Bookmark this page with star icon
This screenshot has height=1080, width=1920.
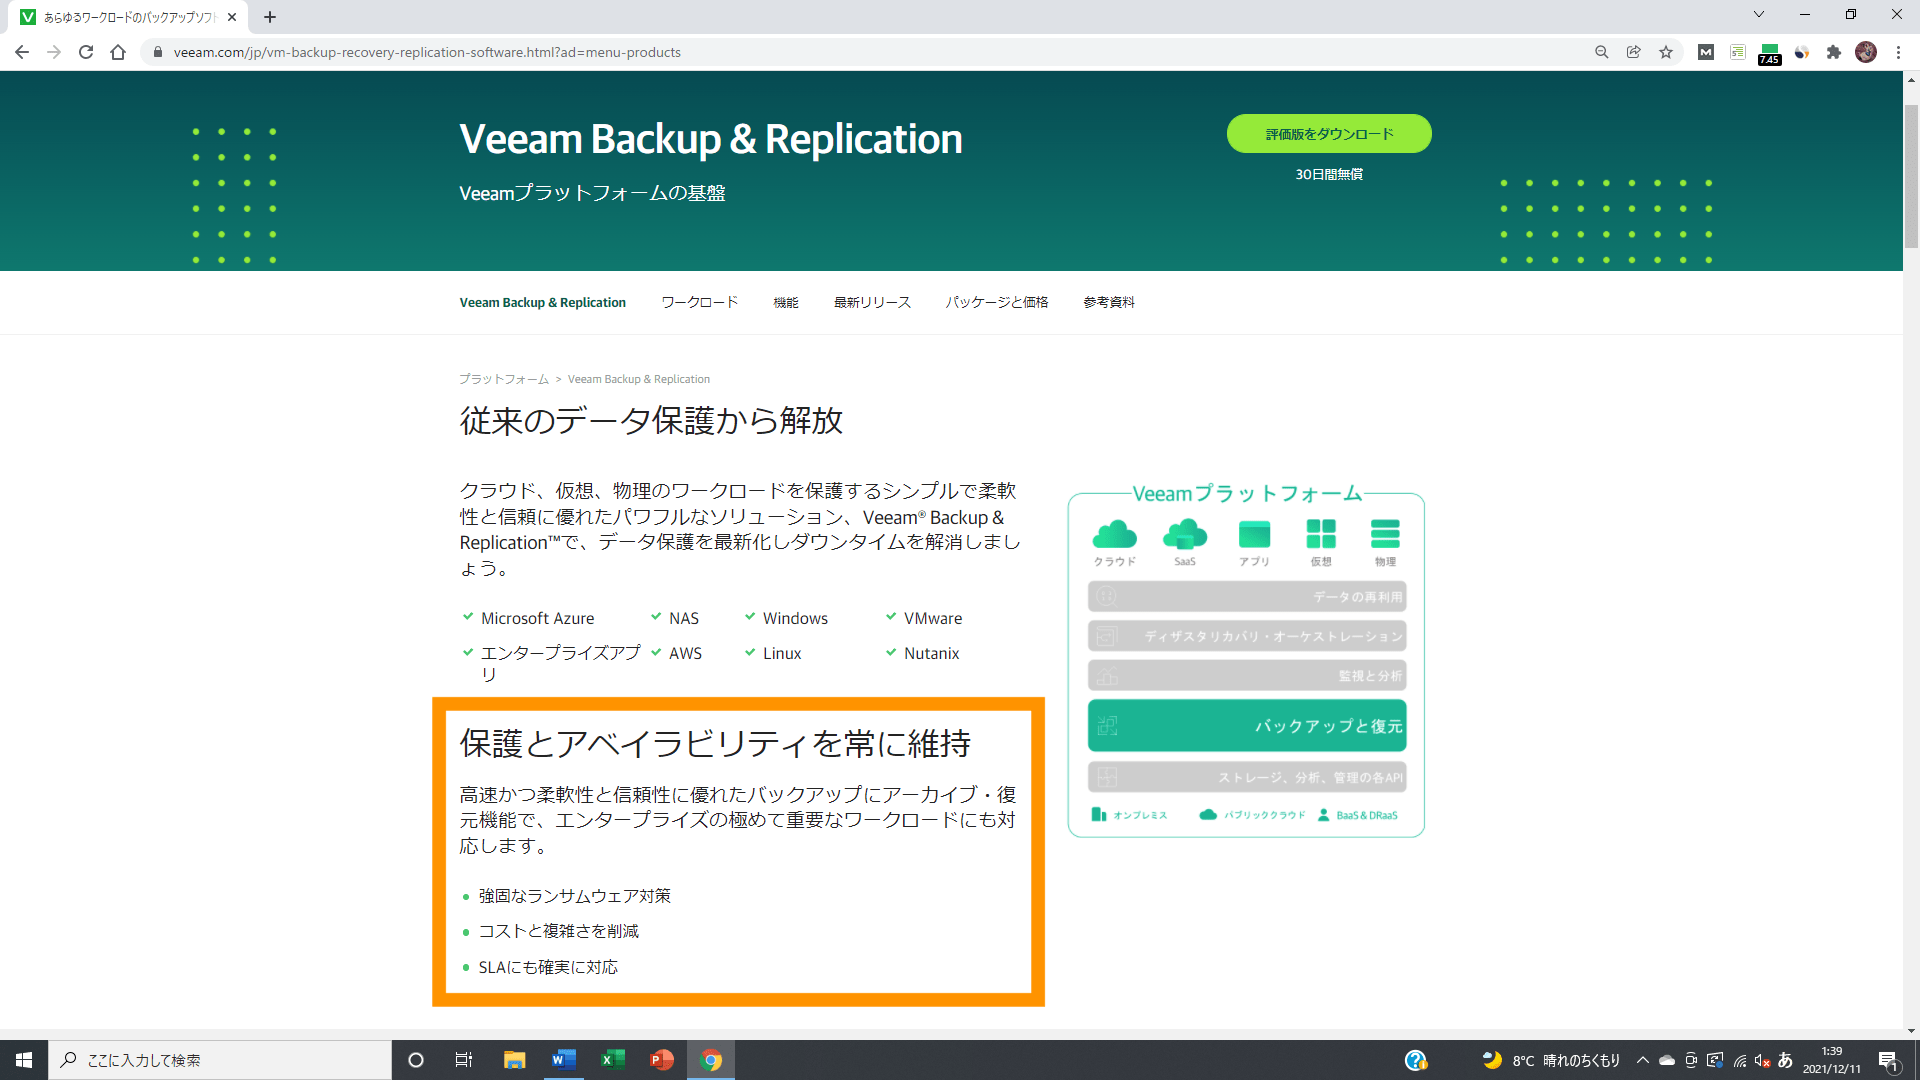pyautogui.click(x=1666, y=52)
